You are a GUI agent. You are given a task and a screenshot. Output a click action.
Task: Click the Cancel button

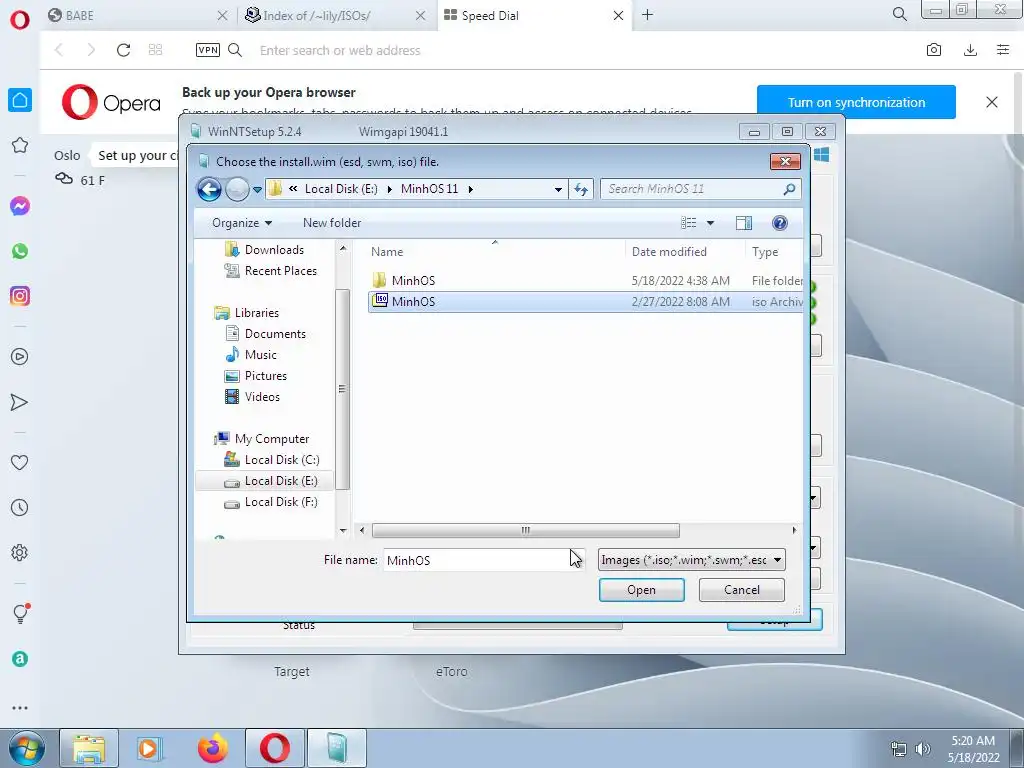pyautogui.click(x=742, y=590)
